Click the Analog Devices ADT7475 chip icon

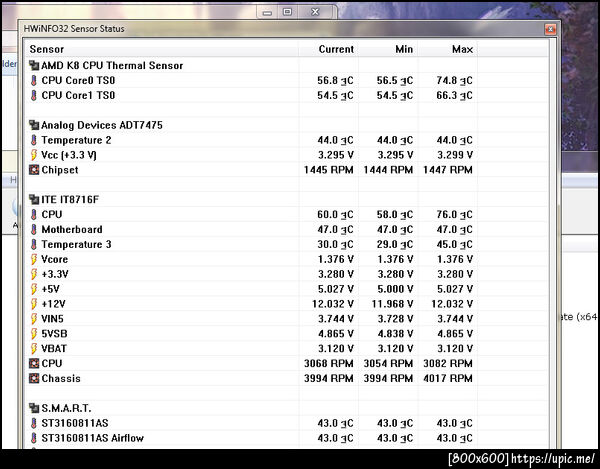click(x=34, y=125)
